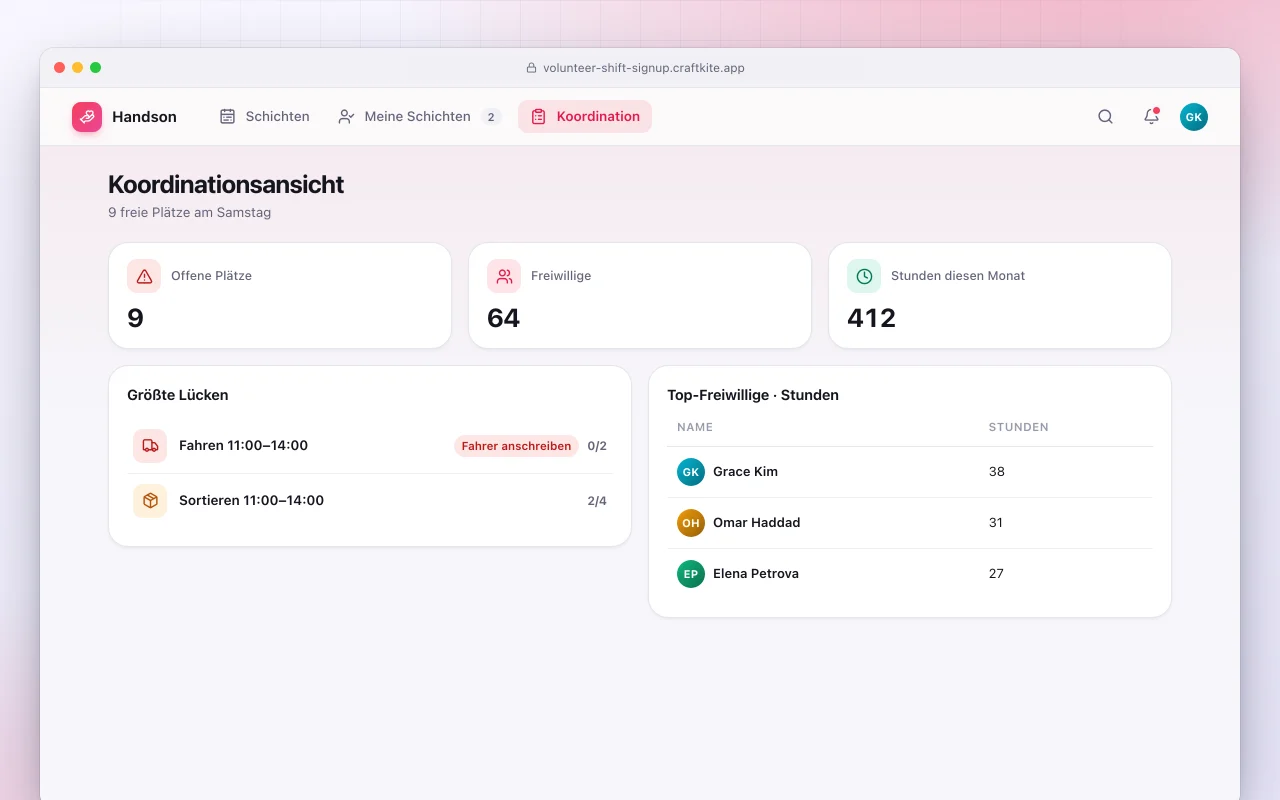Click the name Elena Petrova
The width and height of the screenshot is (1280, 800).
[755, 574]
